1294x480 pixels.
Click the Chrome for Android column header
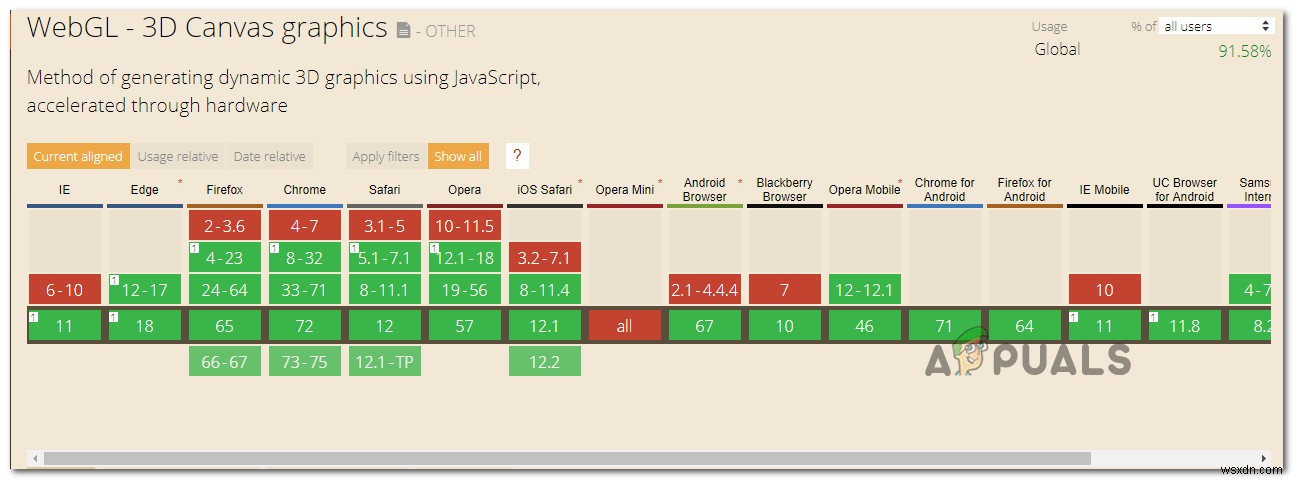point(945,189)
